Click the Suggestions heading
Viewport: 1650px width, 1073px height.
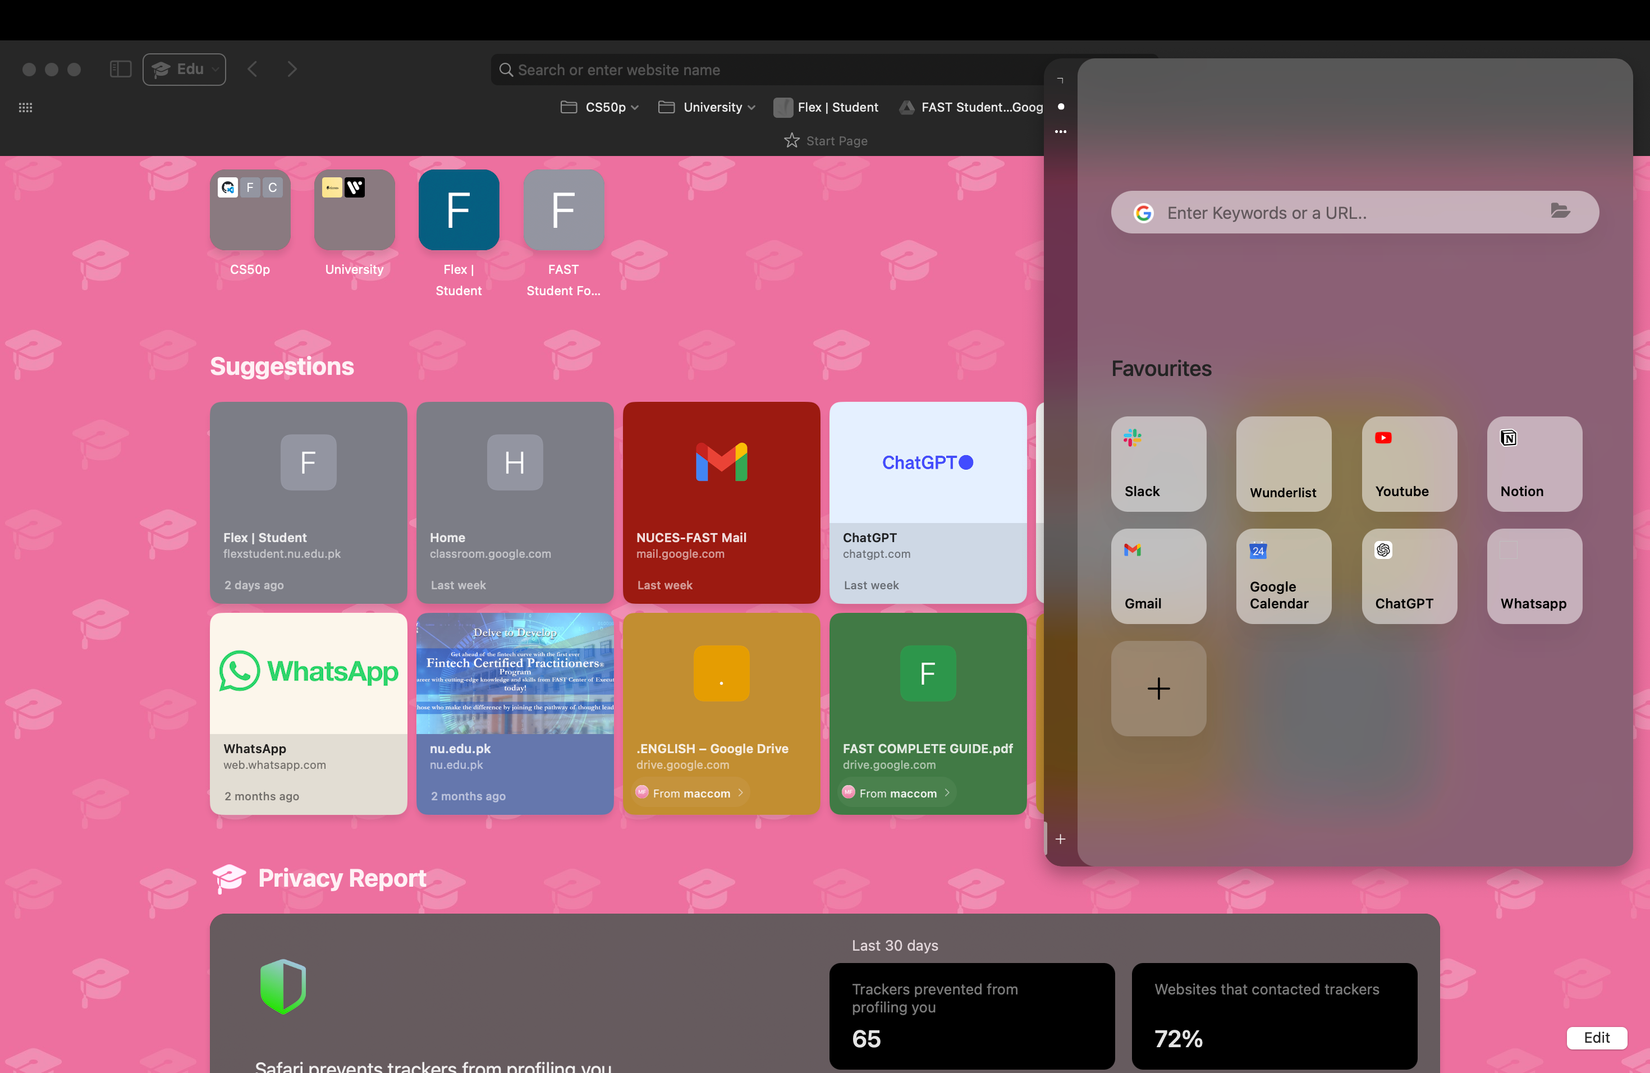(x=282, y=366)
